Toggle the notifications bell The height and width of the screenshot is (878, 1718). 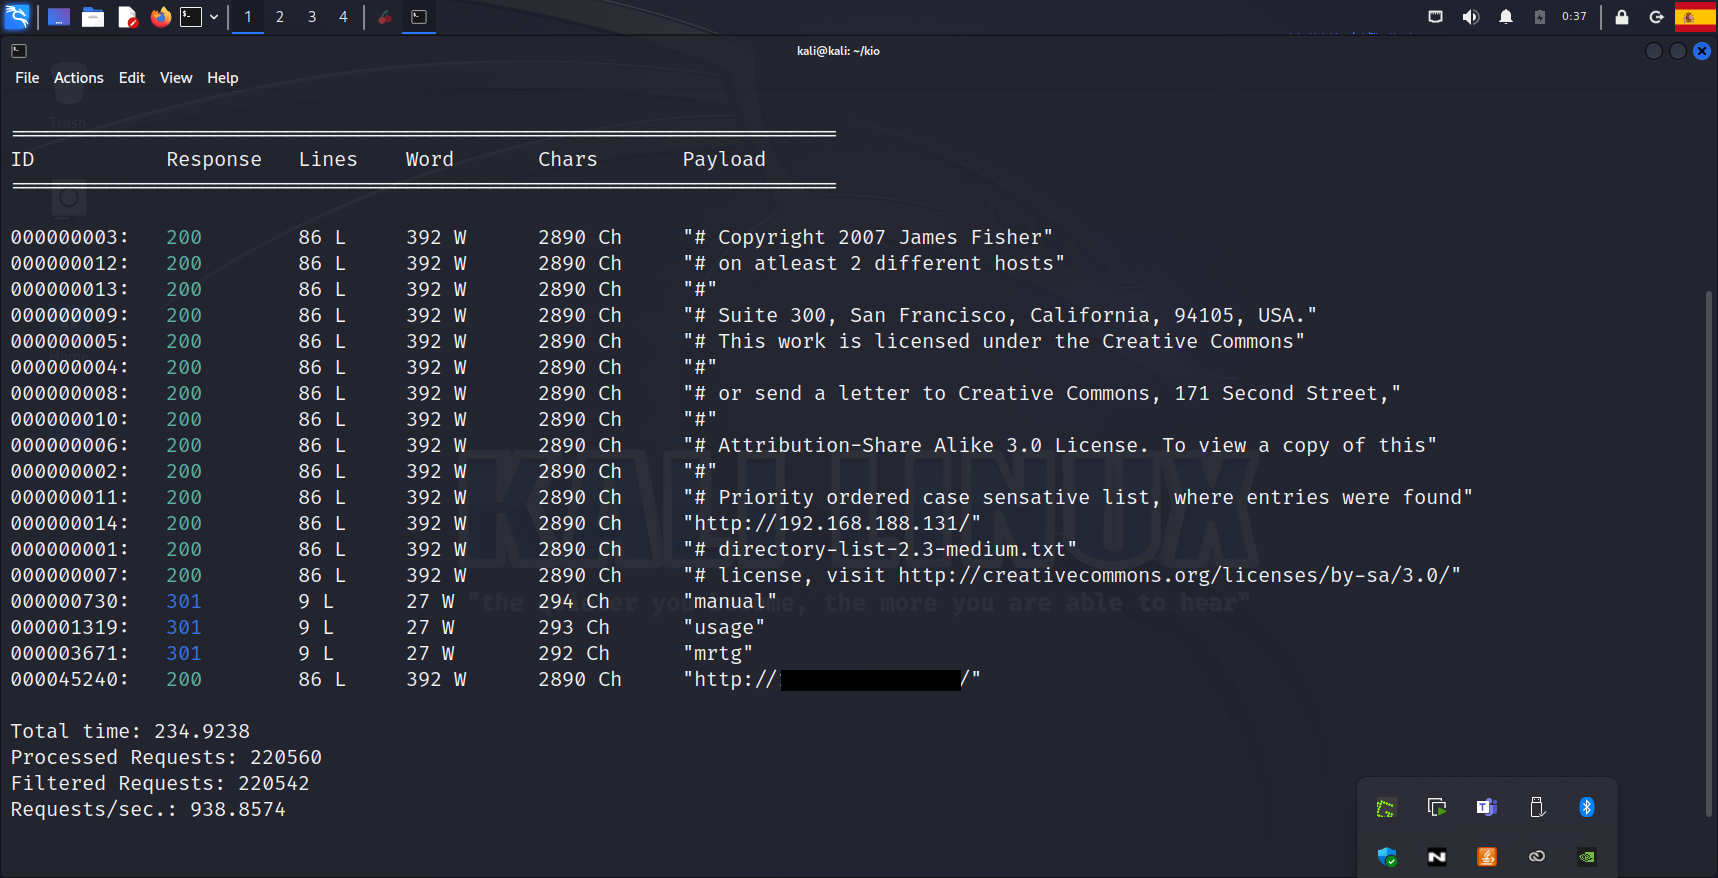(1505, 17)
